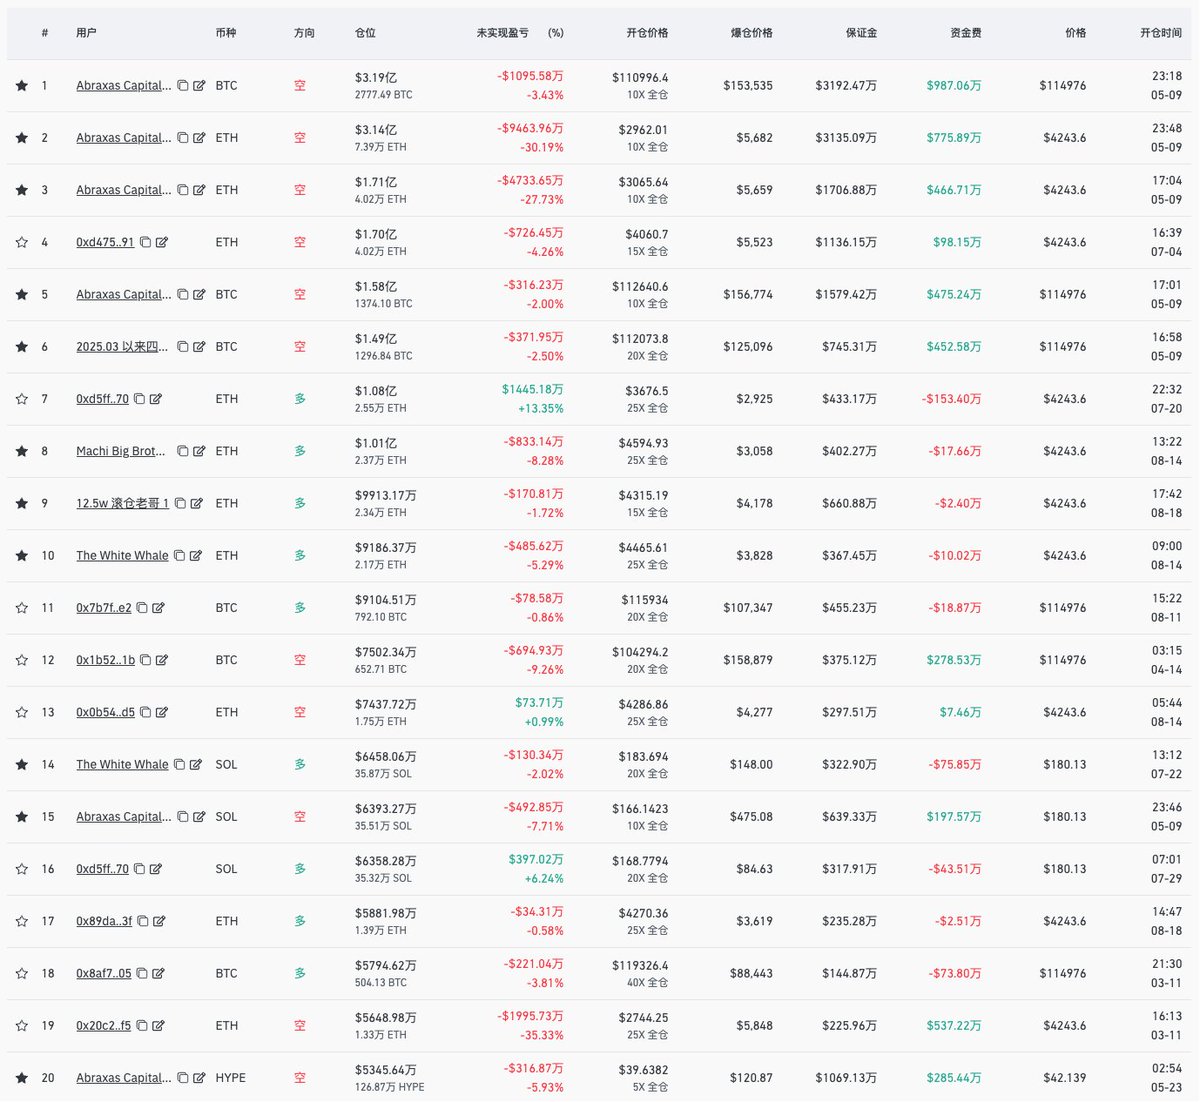Copy address icon next to 0x1b52..1b
The height and width of the screenshot is (1102, 1200).
[x=145, y=660]
